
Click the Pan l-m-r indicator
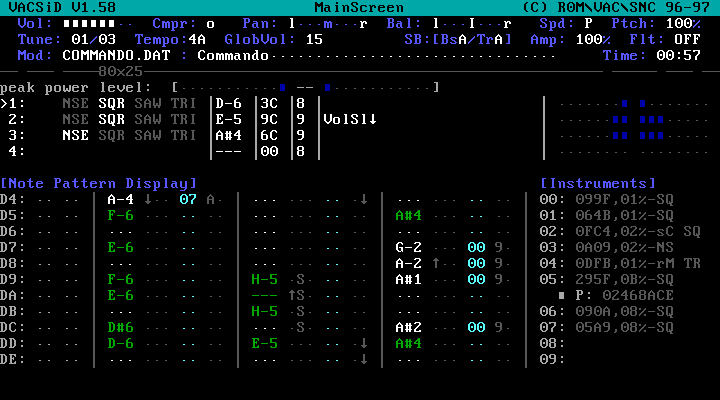[x=328, y=23]
